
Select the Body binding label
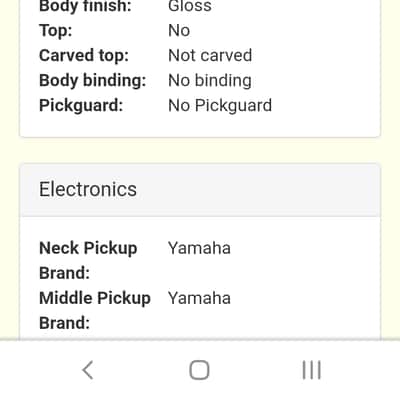pos(92,81)
